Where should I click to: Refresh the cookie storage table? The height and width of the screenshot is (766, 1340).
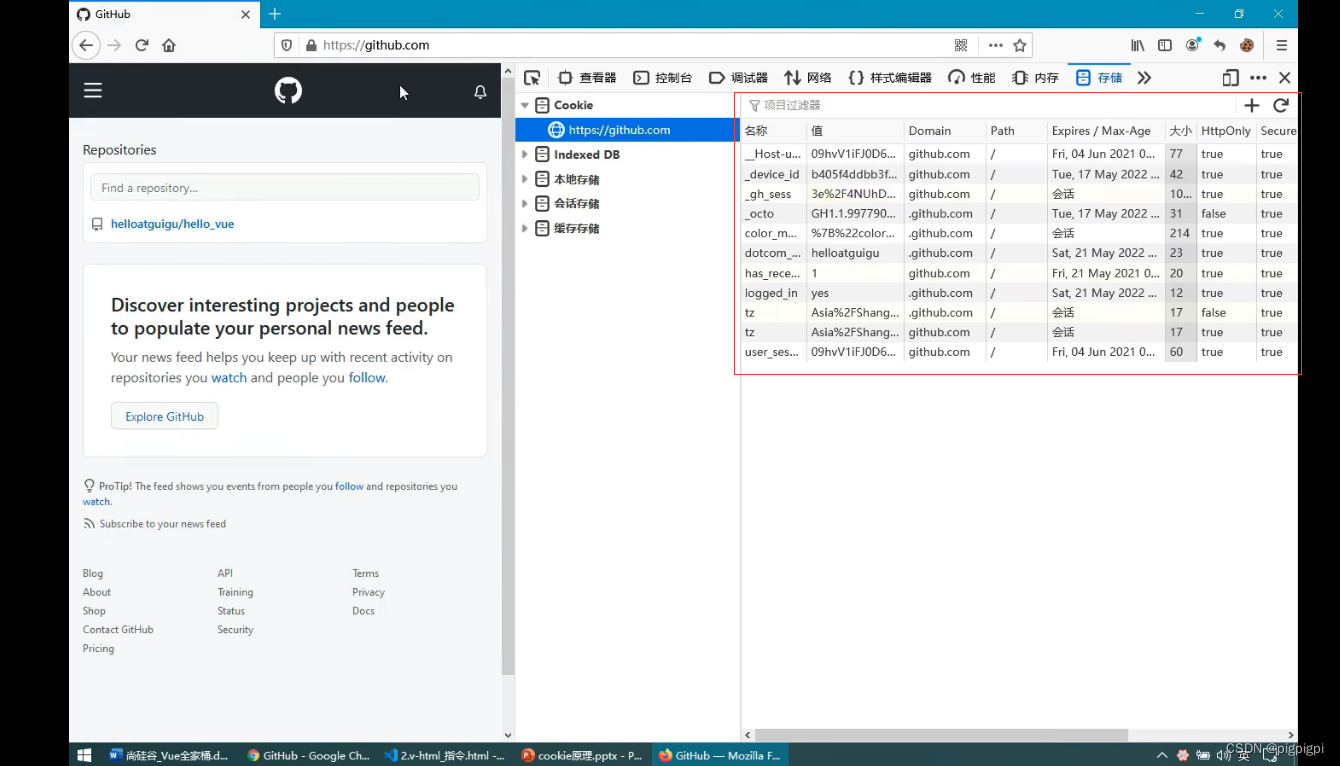point(1281,105)
